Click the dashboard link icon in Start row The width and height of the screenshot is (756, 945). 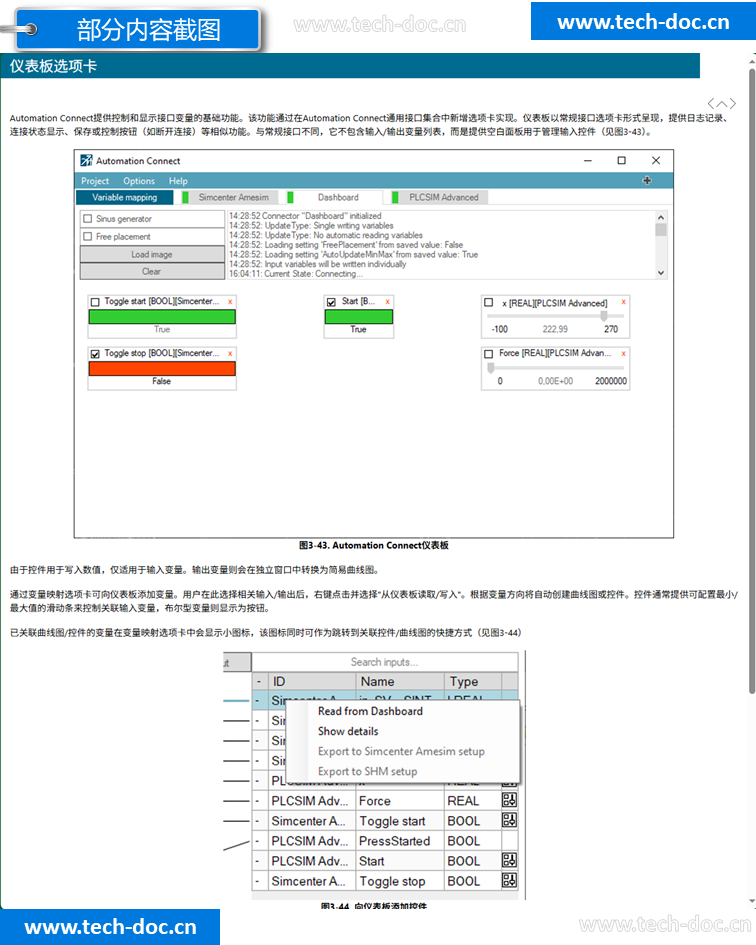(509, 861)
